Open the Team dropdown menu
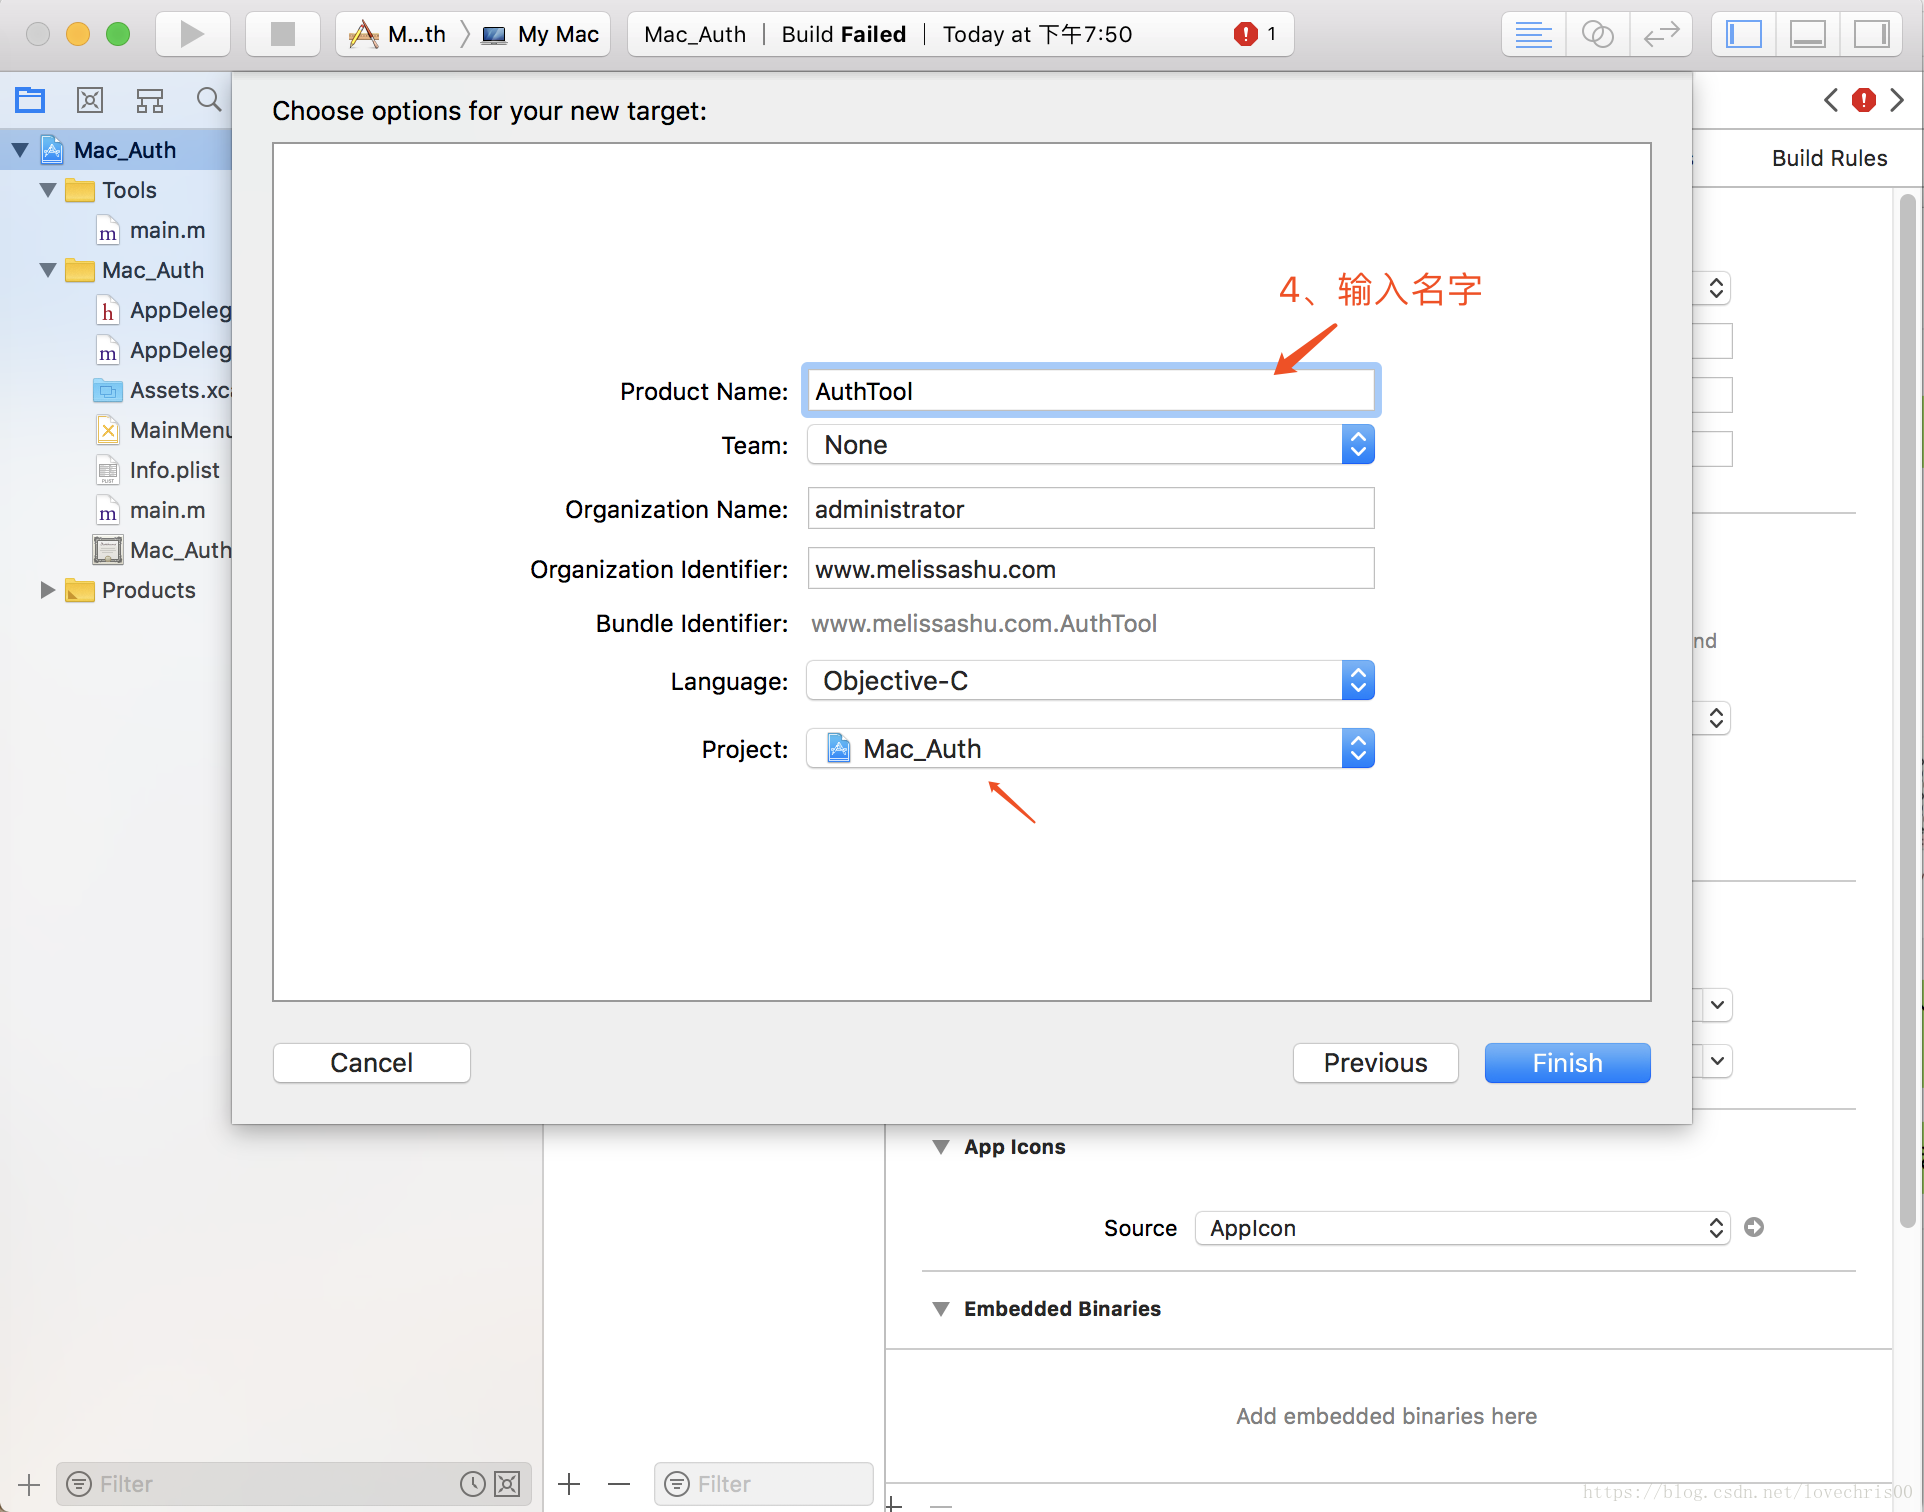 (x=1357, y=444)
